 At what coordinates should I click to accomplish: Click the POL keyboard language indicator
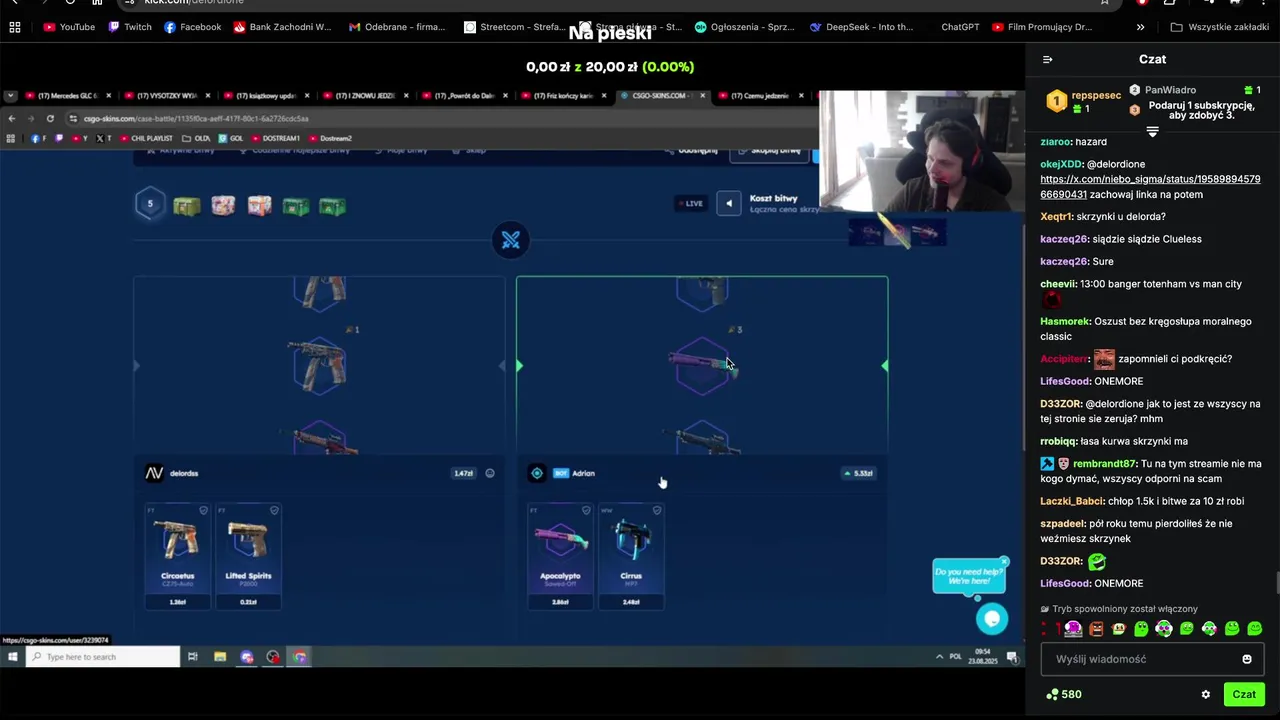[956, 657]
